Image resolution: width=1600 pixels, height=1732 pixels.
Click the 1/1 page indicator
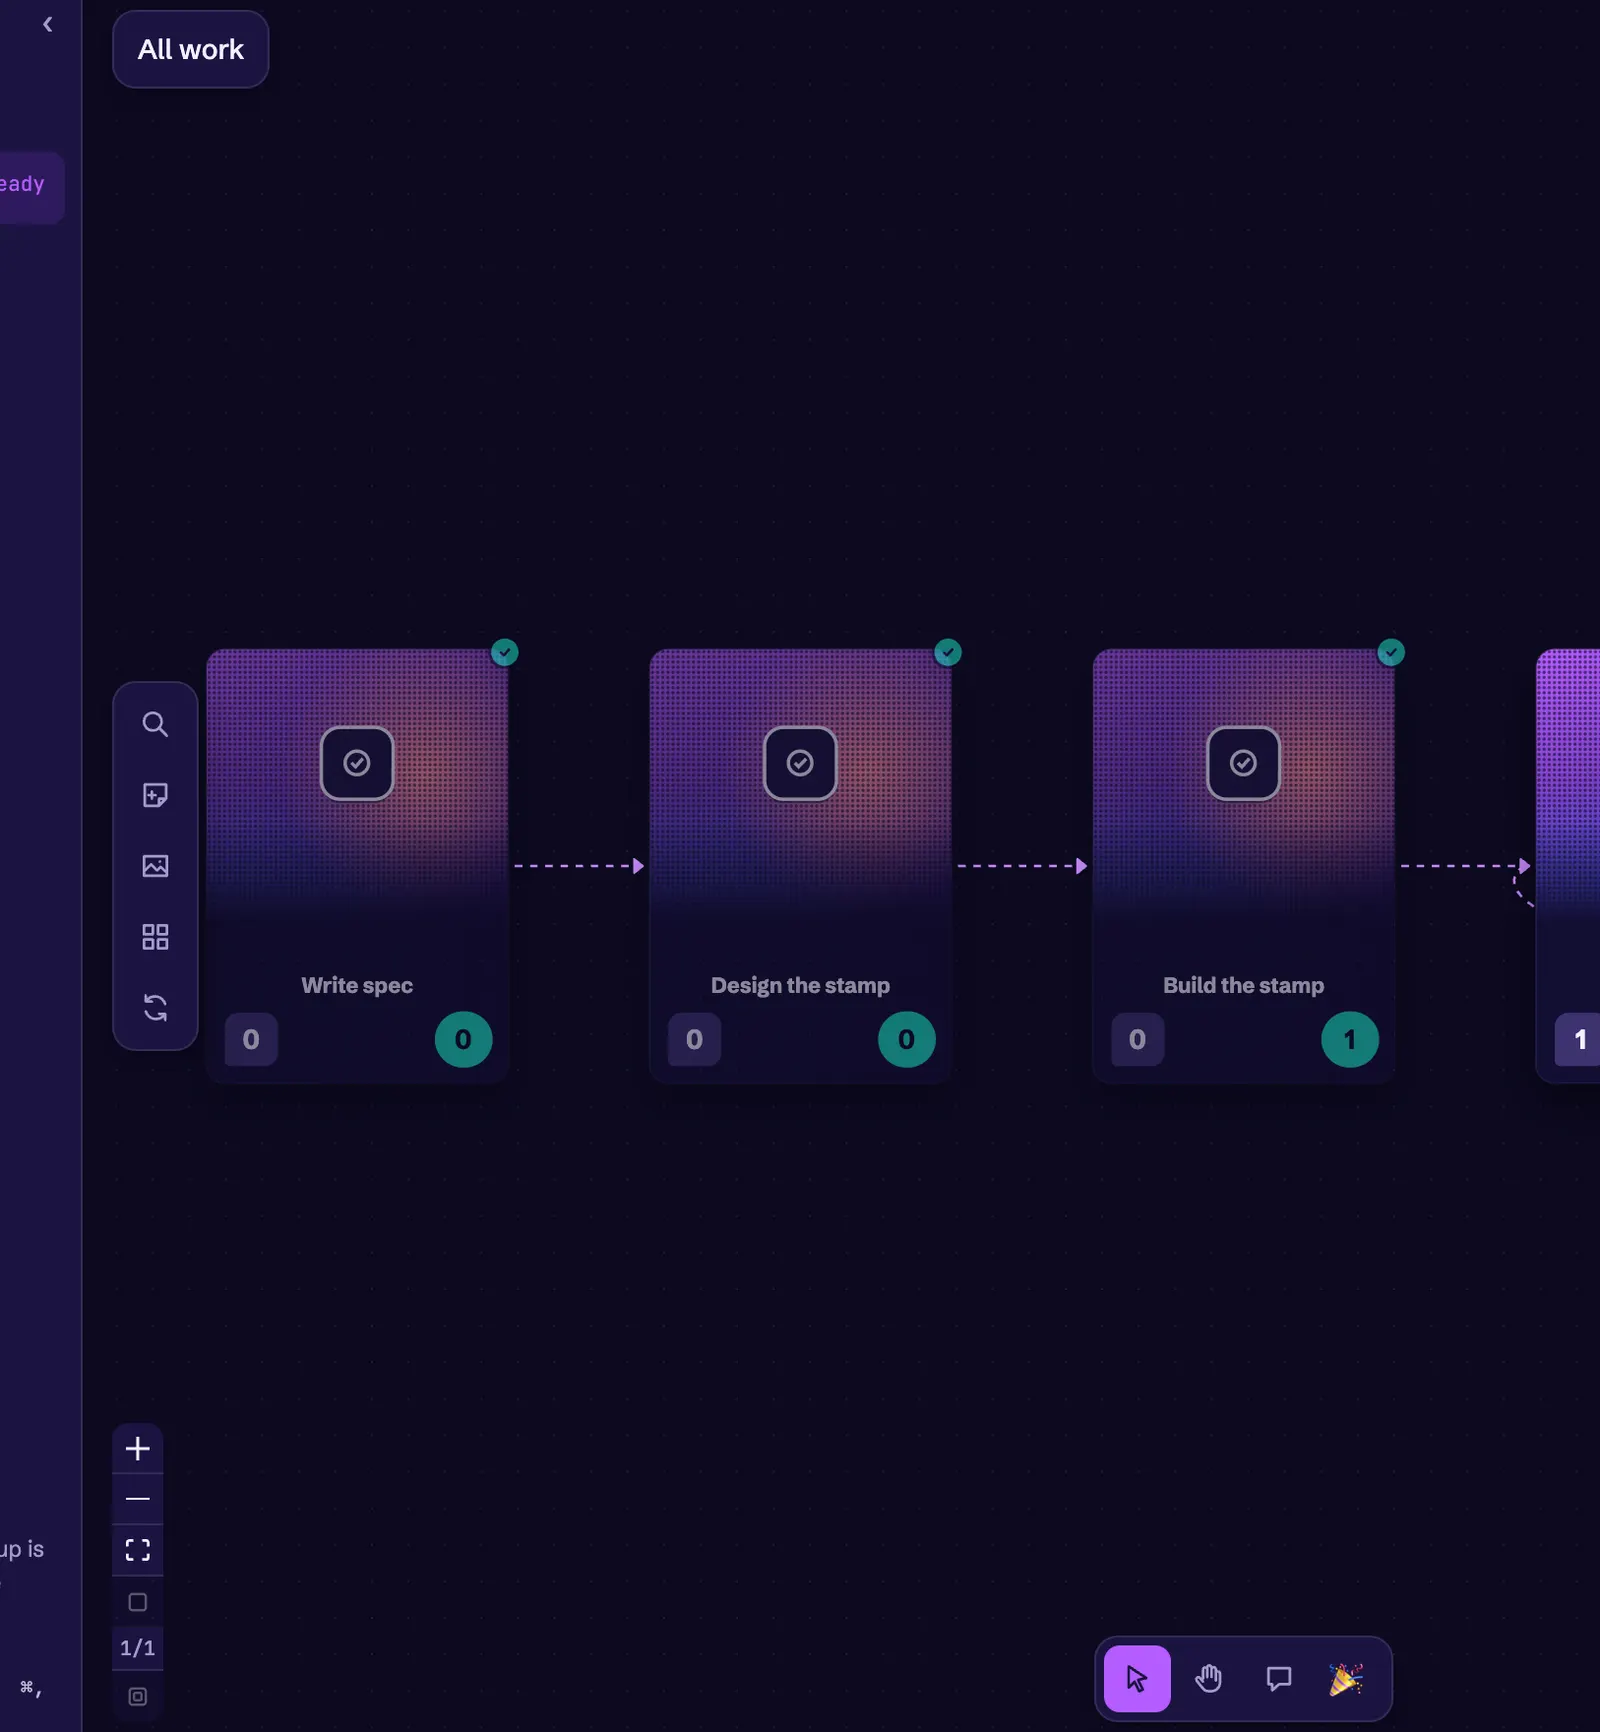click(138, 1648)
